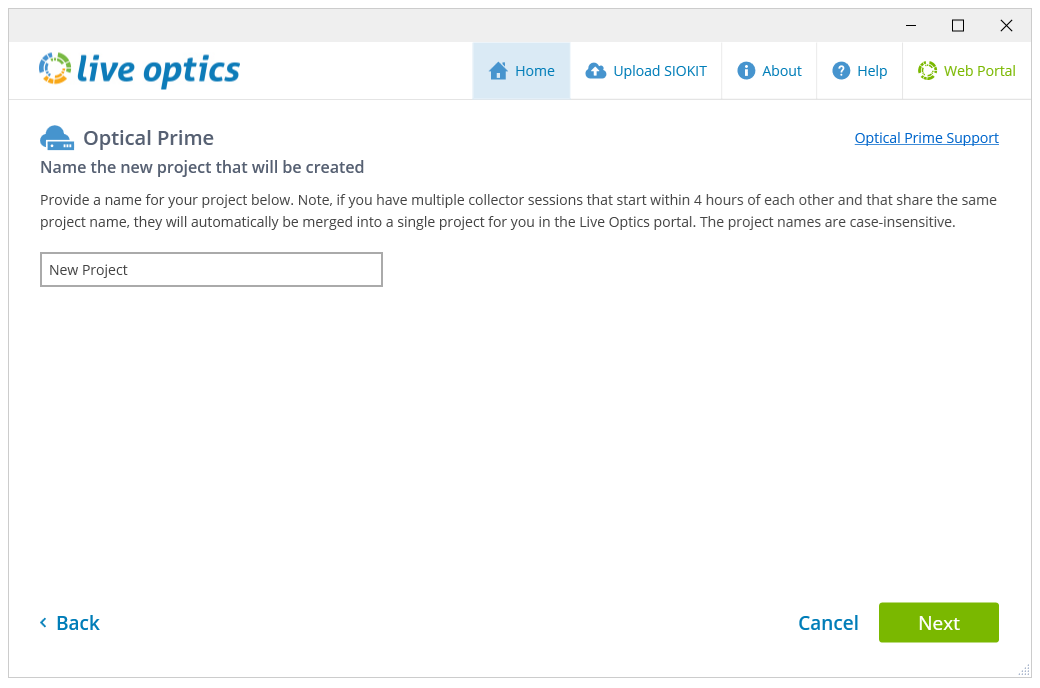The height and width of the screenshot is (688, 1040).
Task: Click the Home house icon
Action: (498, 71)
